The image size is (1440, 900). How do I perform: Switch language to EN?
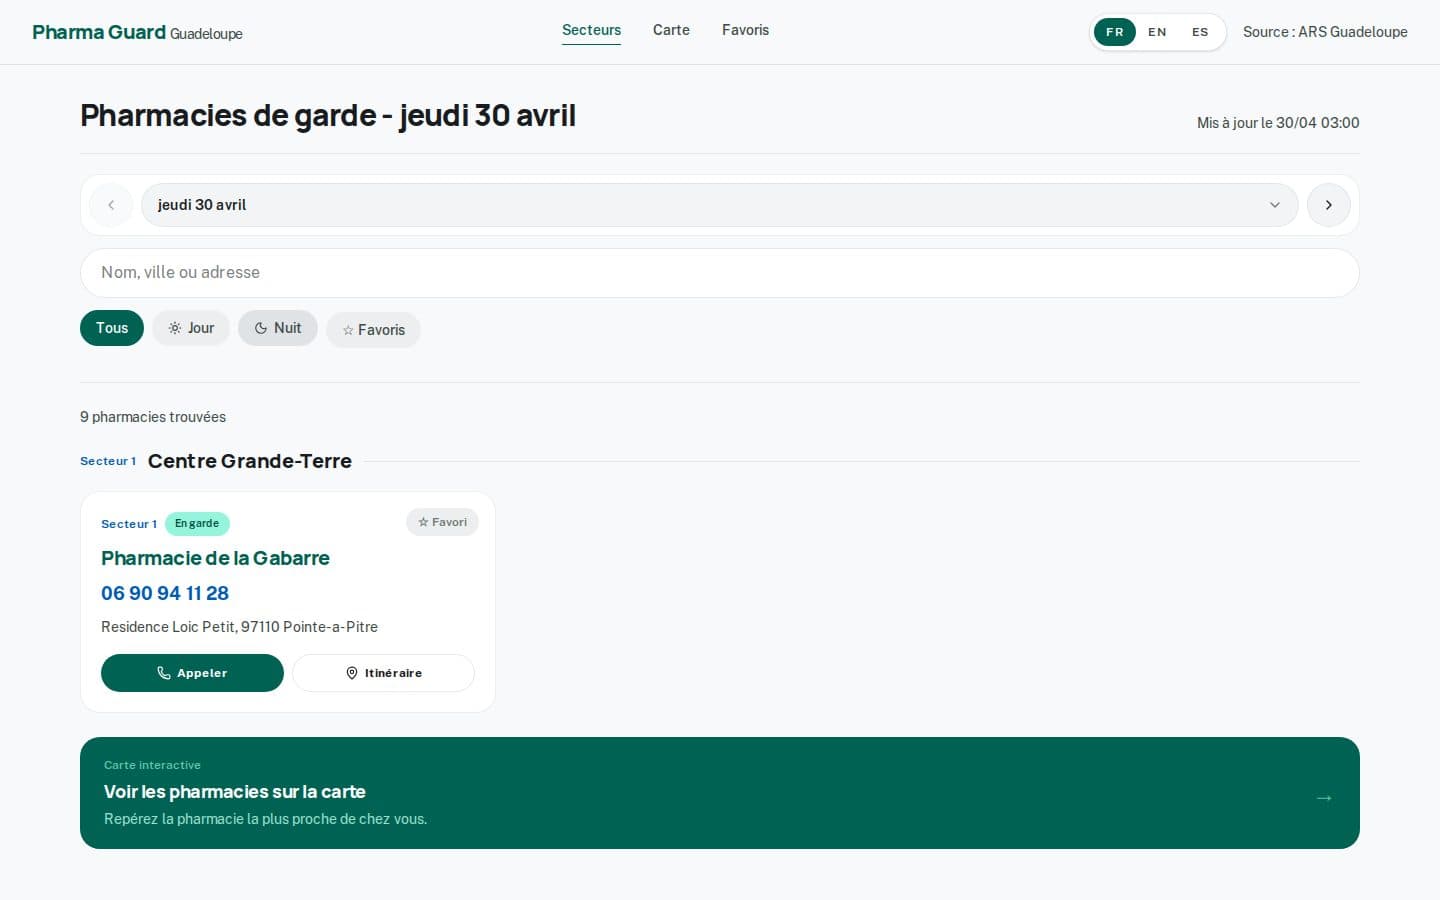(1157, 32)
